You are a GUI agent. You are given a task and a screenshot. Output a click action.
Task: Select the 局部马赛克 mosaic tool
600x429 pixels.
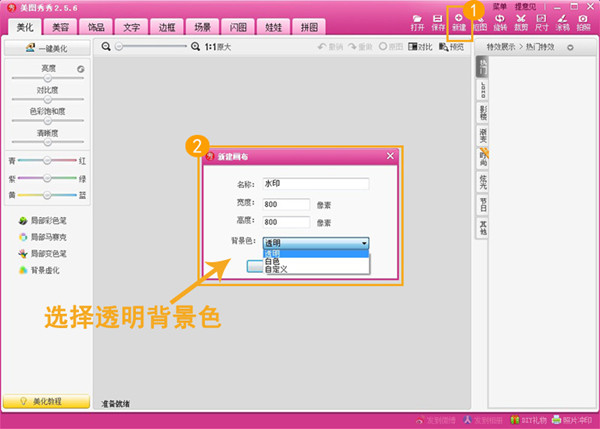tap(50, 237)
